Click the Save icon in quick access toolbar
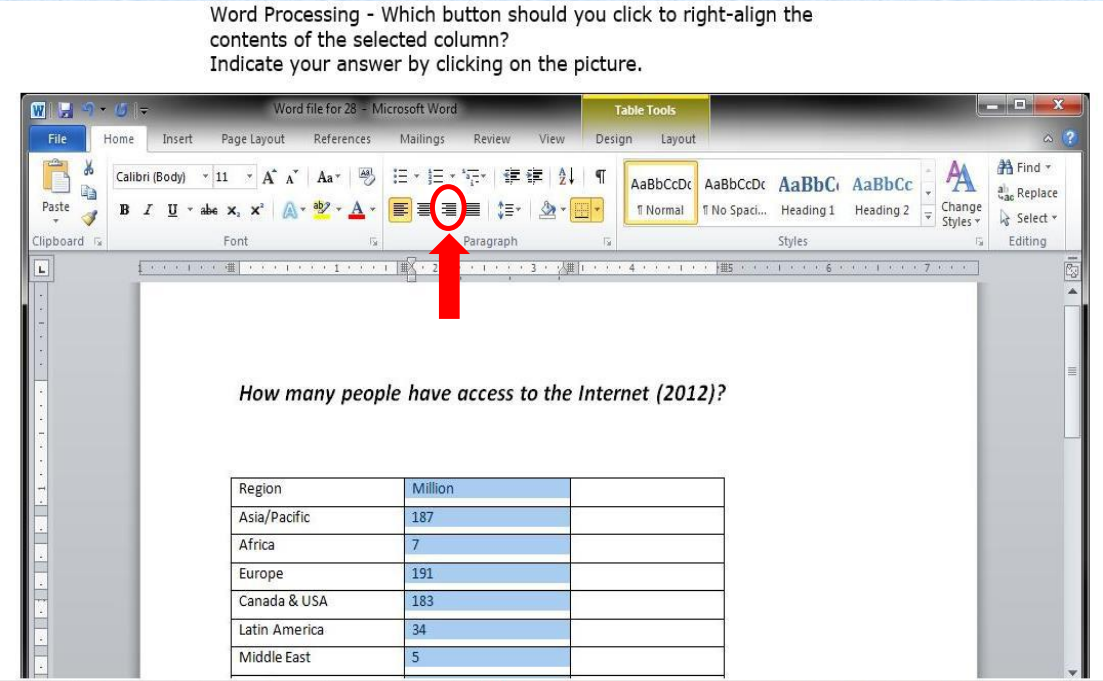The height and width of the screenshot is (681, 1103). click(65, 110)
